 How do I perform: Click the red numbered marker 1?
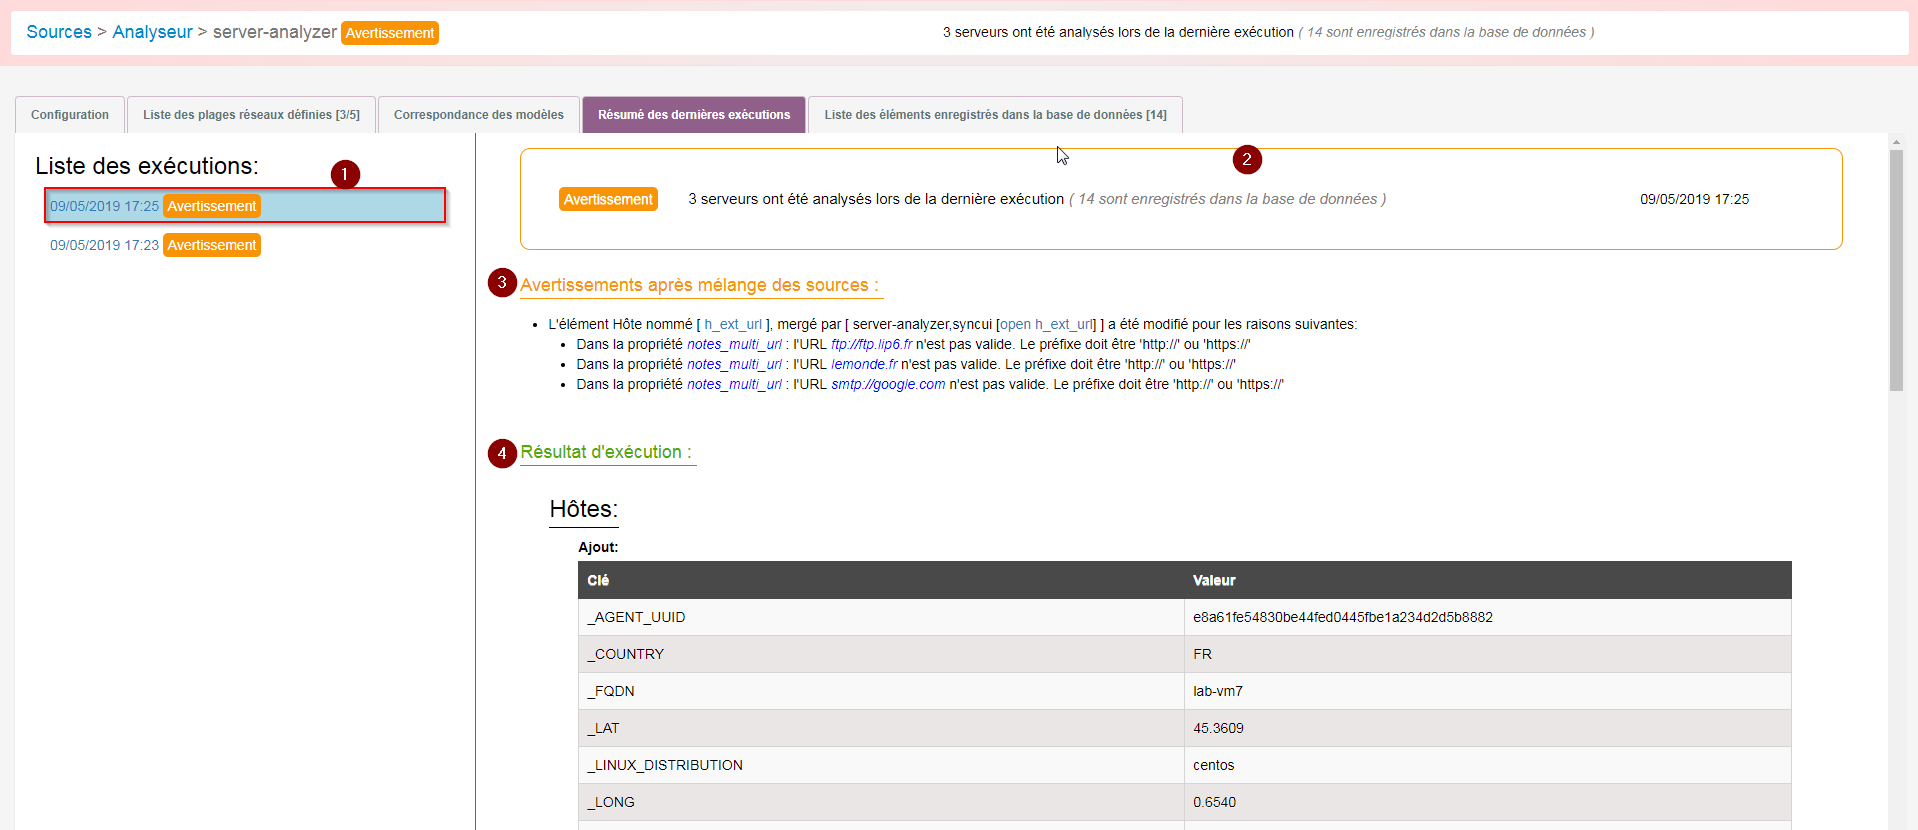345,175
